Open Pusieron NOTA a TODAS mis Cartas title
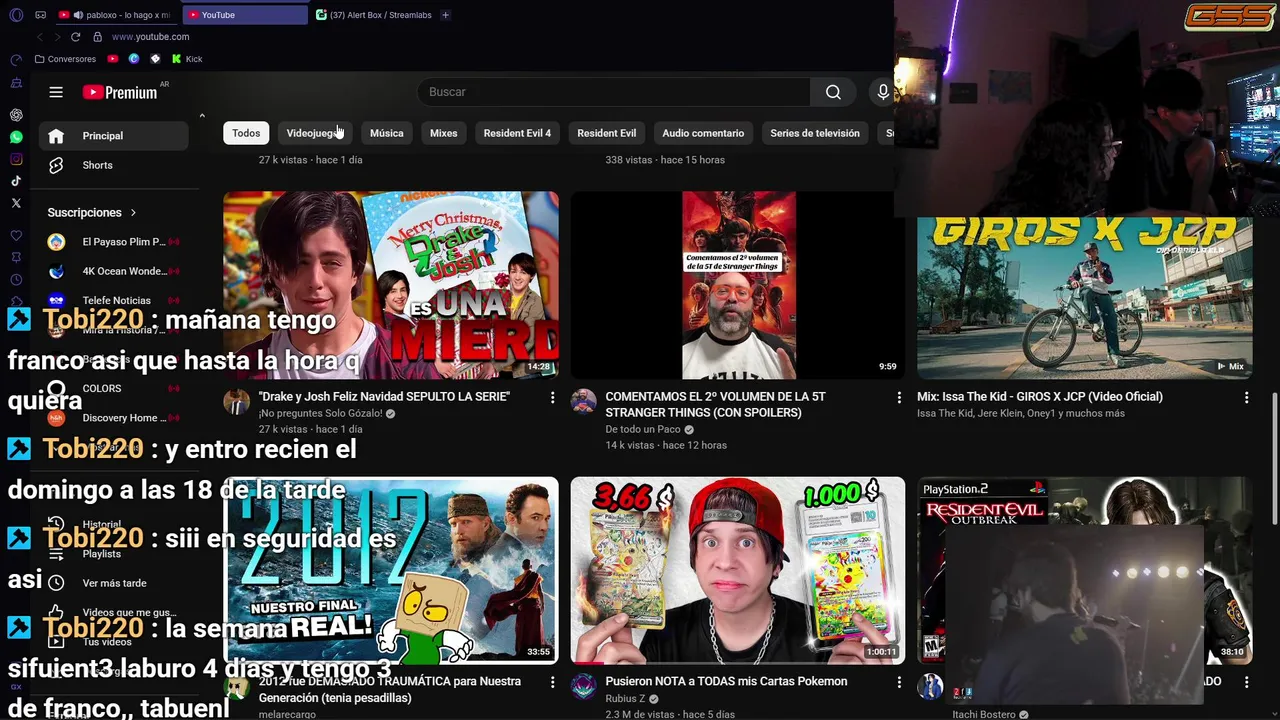This screenshot has width=1280, height=720. (x=726, y=681)
